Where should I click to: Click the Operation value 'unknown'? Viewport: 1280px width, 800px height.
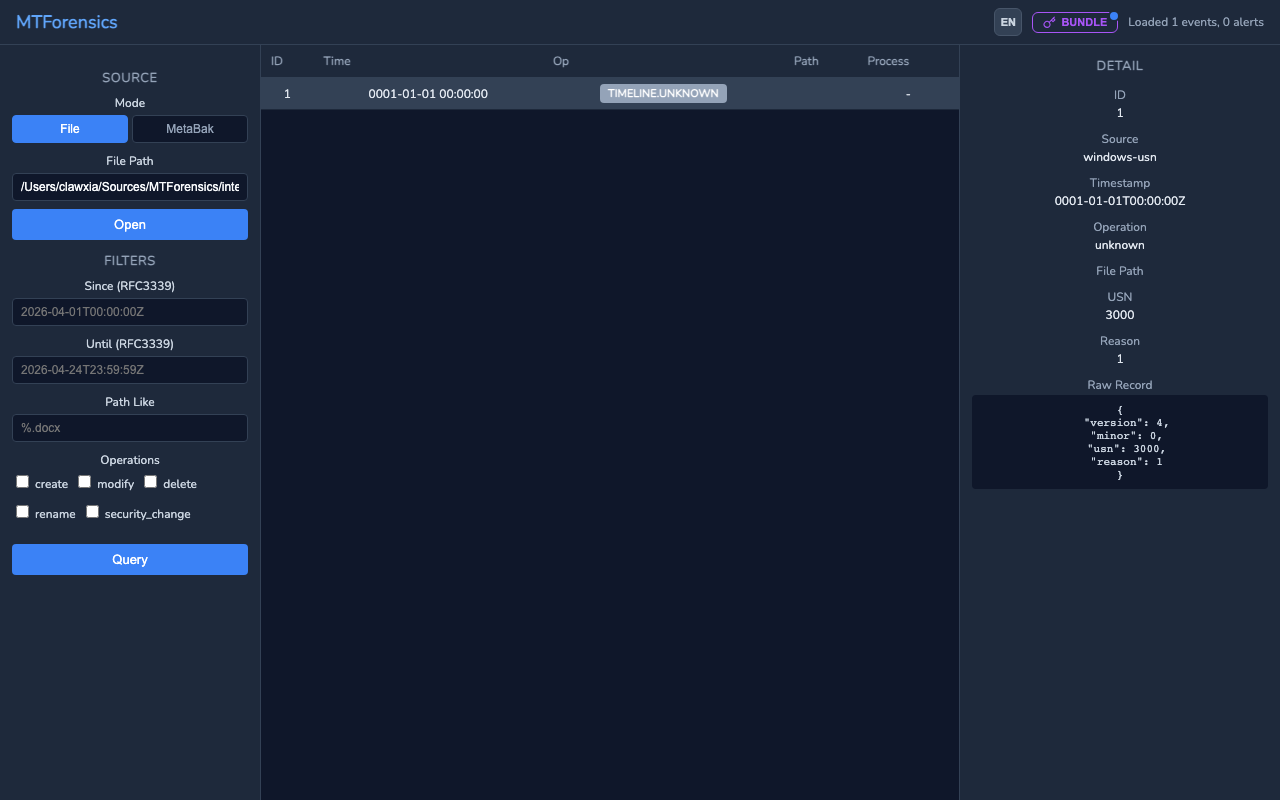pos(1120,245)
